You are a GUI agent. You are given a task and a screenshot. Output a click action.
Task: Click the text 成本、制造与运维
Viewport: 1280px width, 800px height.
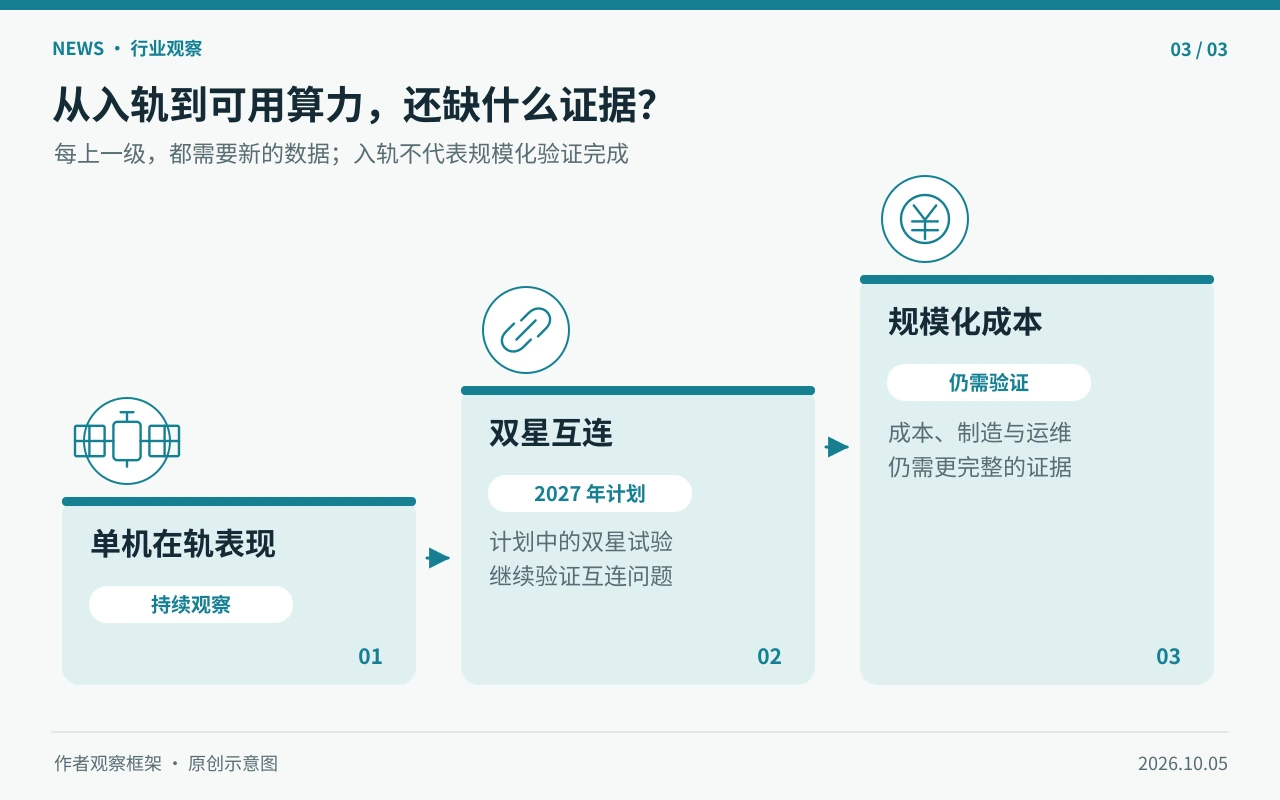tap(980, 433)
